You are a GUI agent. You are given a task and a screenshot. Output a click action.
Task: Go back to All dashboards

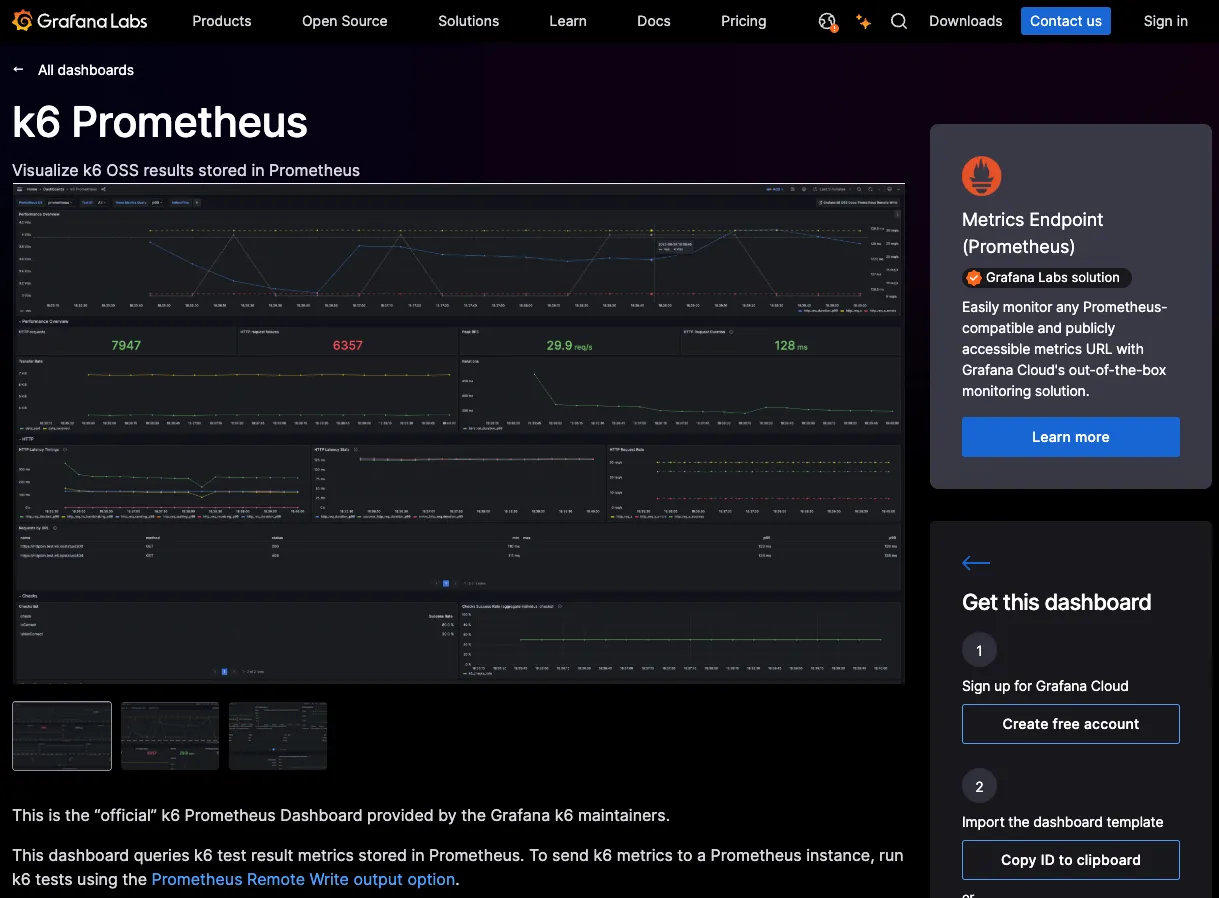[86, 70]
